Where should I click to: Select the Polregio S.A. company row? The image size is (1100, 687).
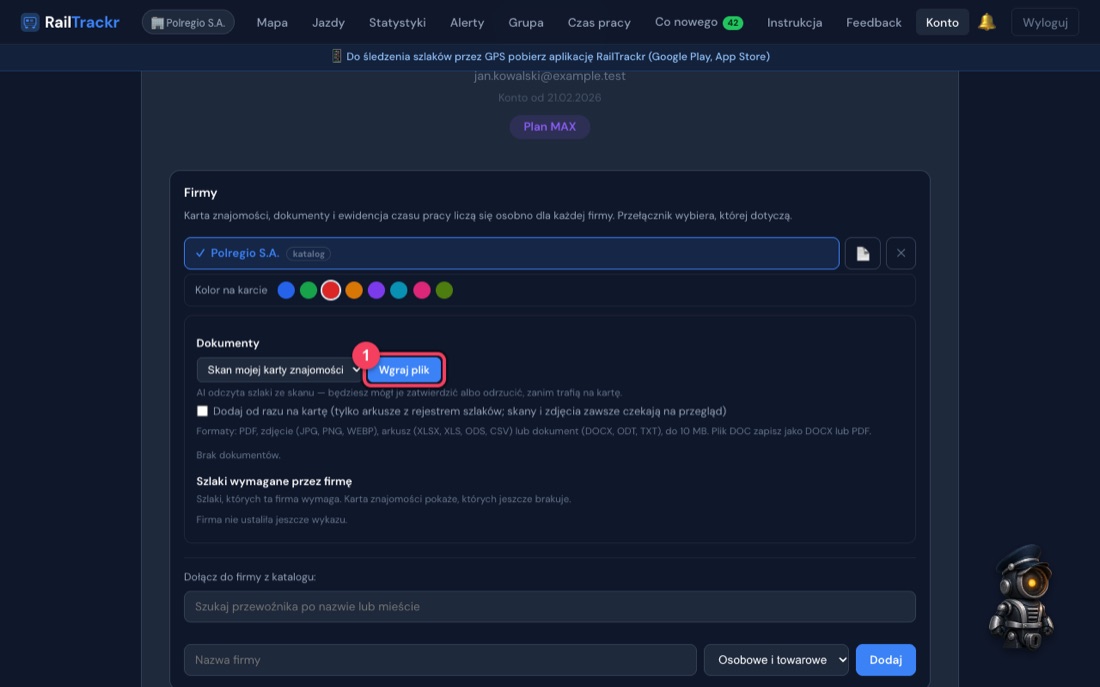[511, 253]
